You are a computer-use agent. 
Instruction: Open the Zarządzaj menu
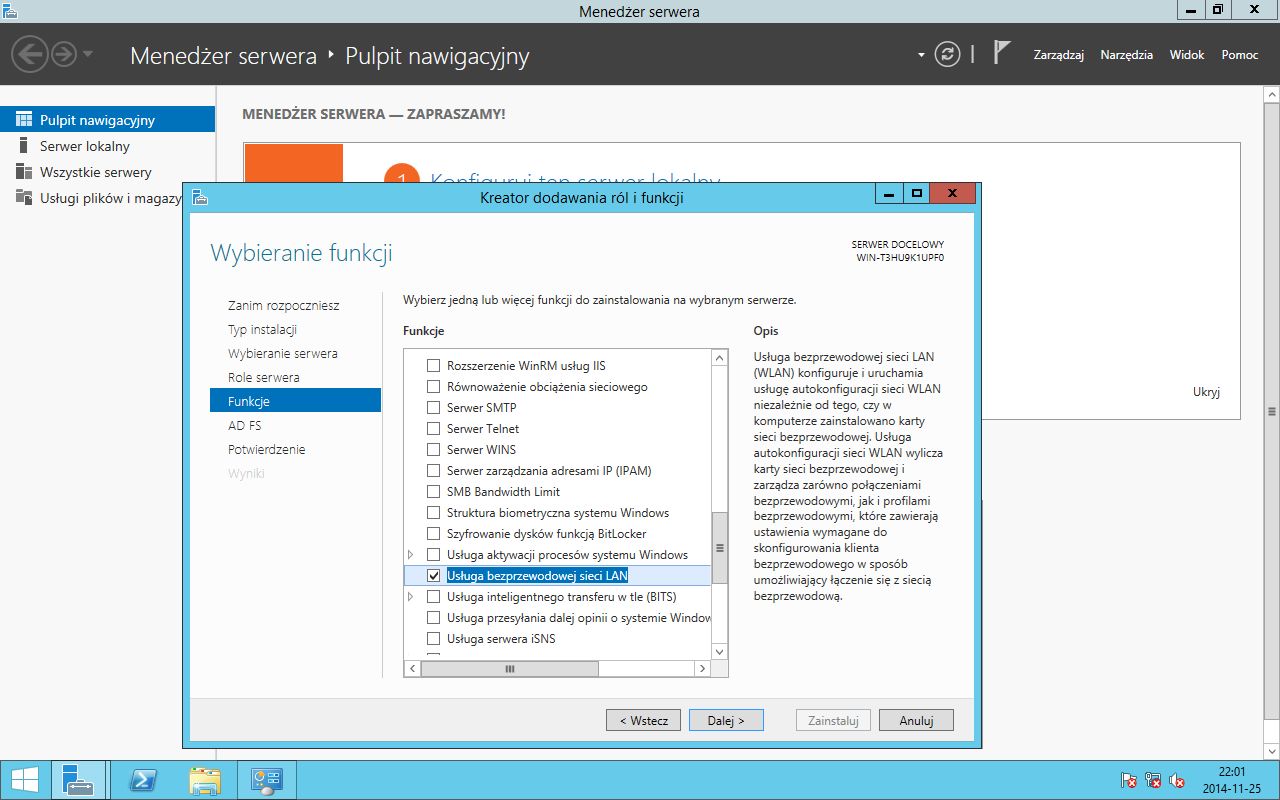click(1059, 55)
